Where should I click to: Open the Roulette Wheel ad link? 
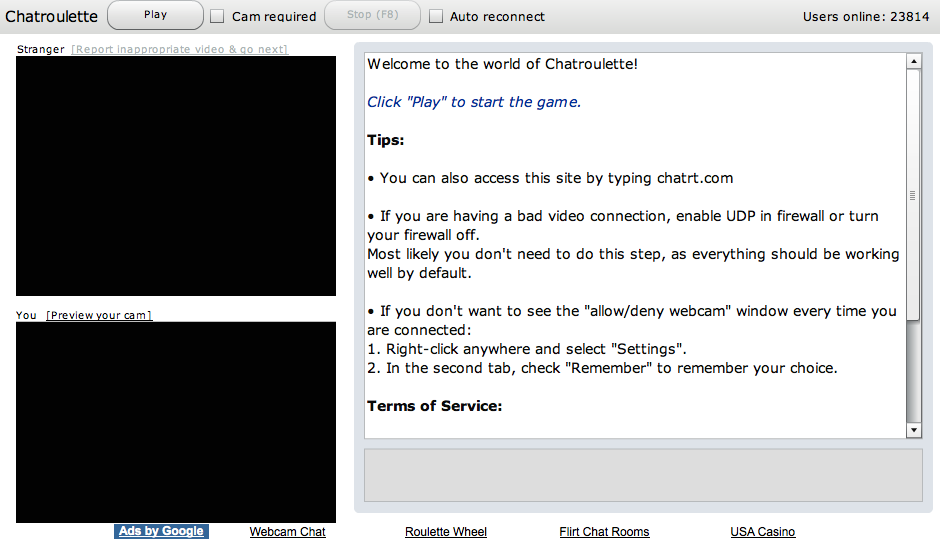click(x=446, y=532)
